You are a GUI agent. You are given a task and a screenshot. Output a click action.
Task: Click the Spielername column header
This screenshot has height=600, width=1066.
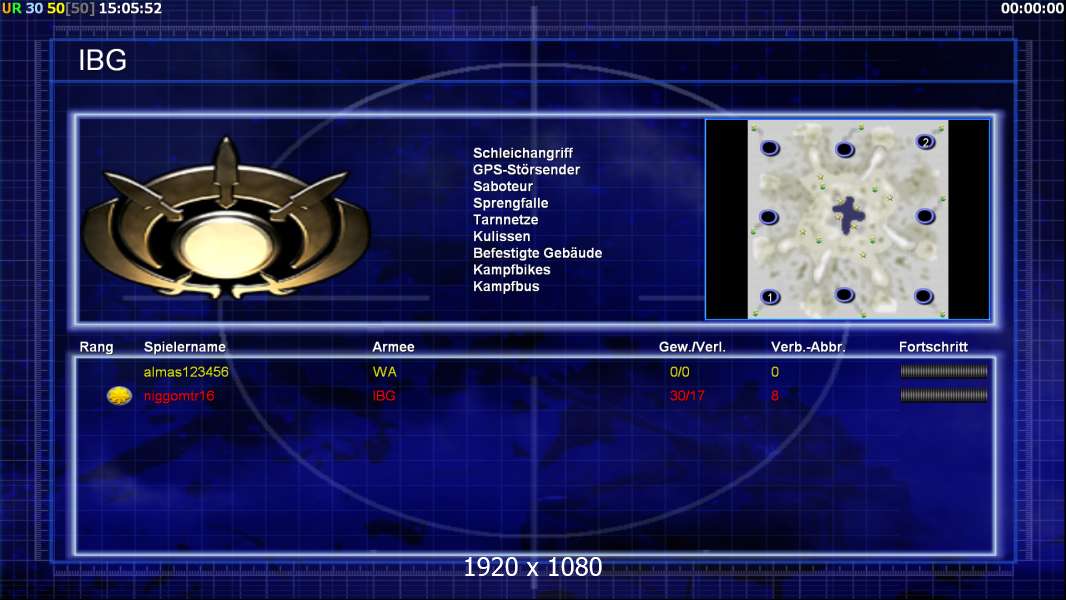pos(185,347)
